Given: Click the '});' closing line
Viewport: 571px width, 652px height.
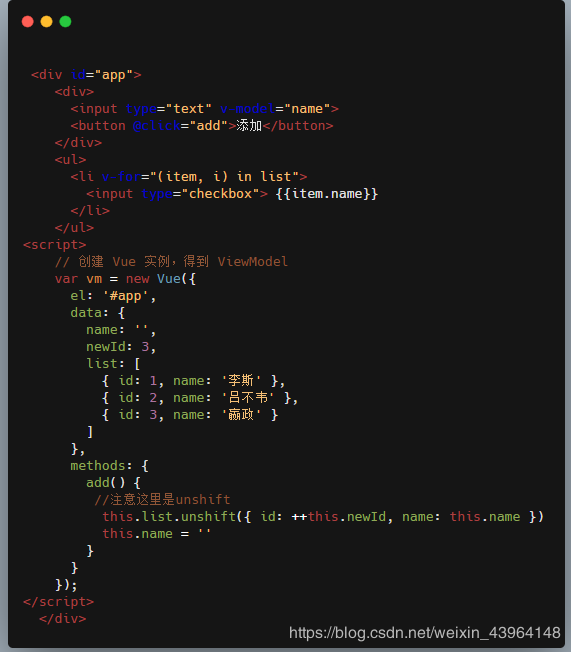Looking at the screenshot, I should [66, 585].
